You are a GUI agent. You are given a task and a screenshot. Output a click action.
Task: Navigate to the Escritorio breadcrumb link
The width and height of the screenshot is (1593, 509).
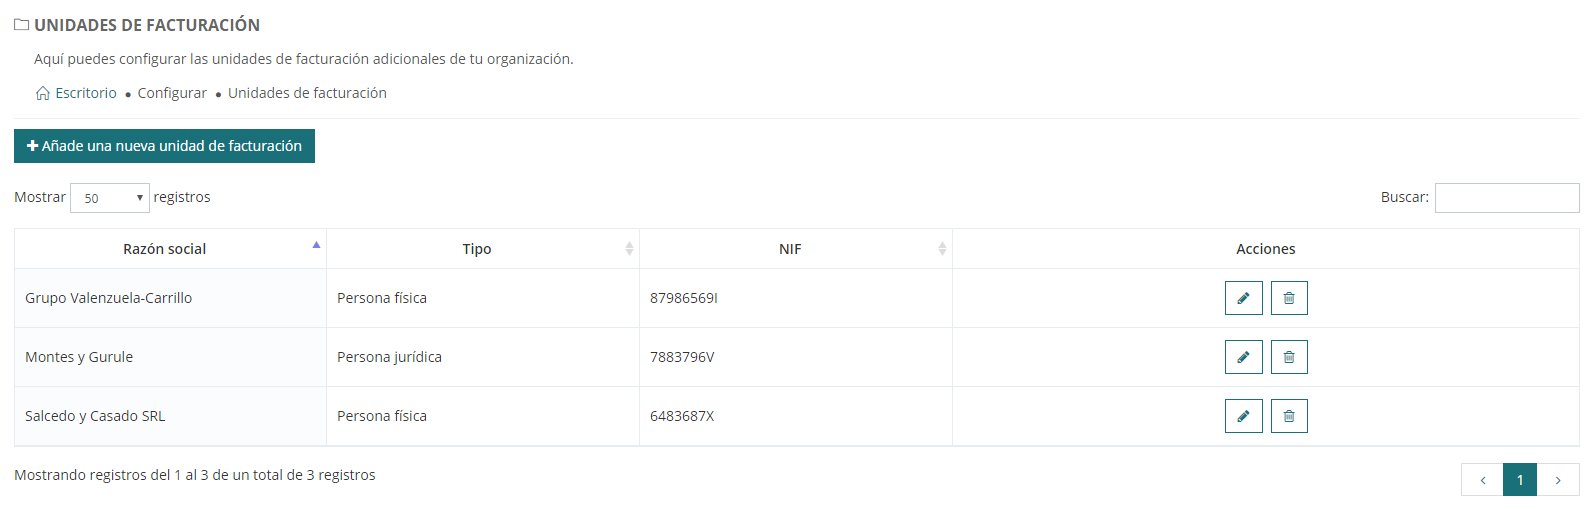[x=86, y=93]
